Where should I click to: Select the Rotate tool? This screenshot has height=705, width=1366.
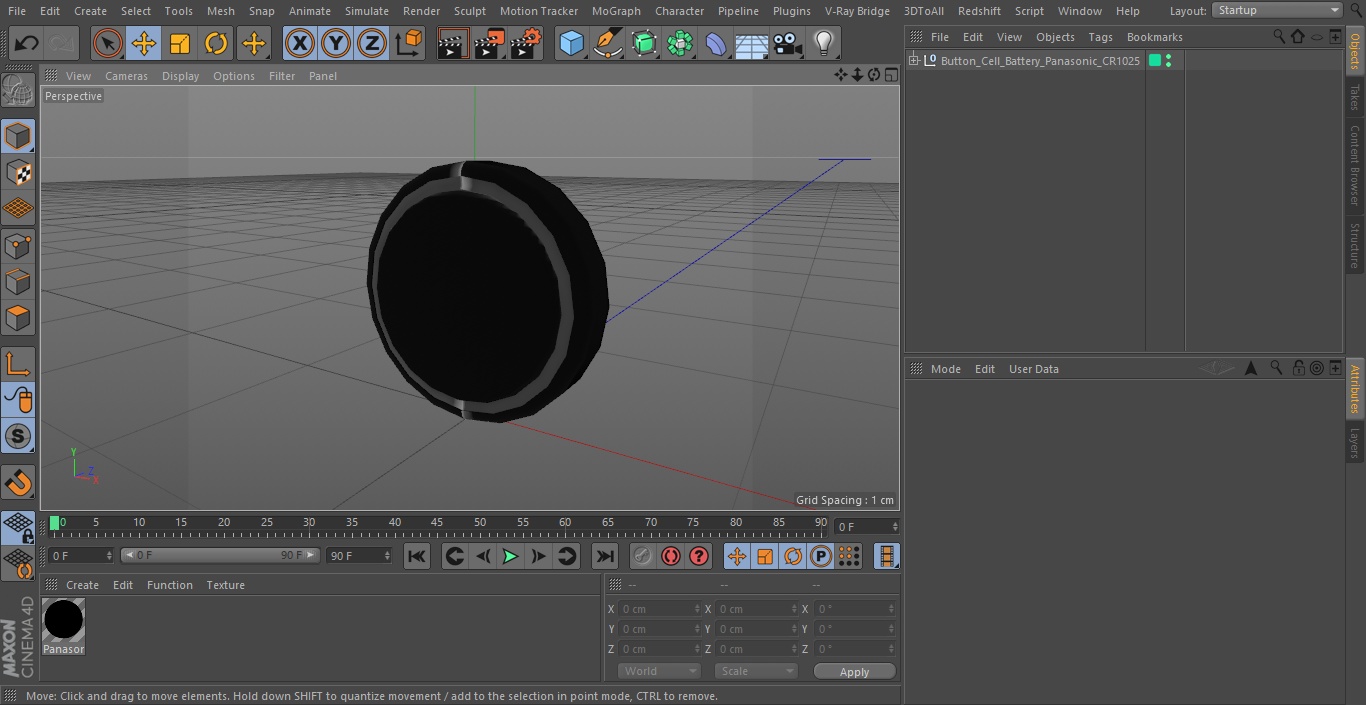(x=216, y=43)
